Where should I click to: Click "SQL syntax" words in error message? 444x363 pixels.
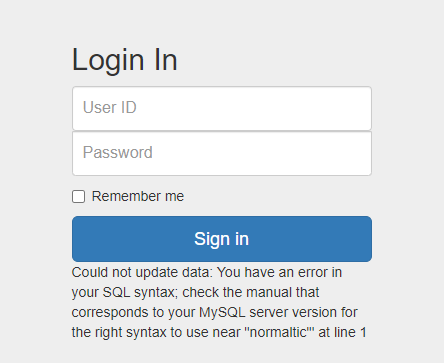click(x=140, y=292)
